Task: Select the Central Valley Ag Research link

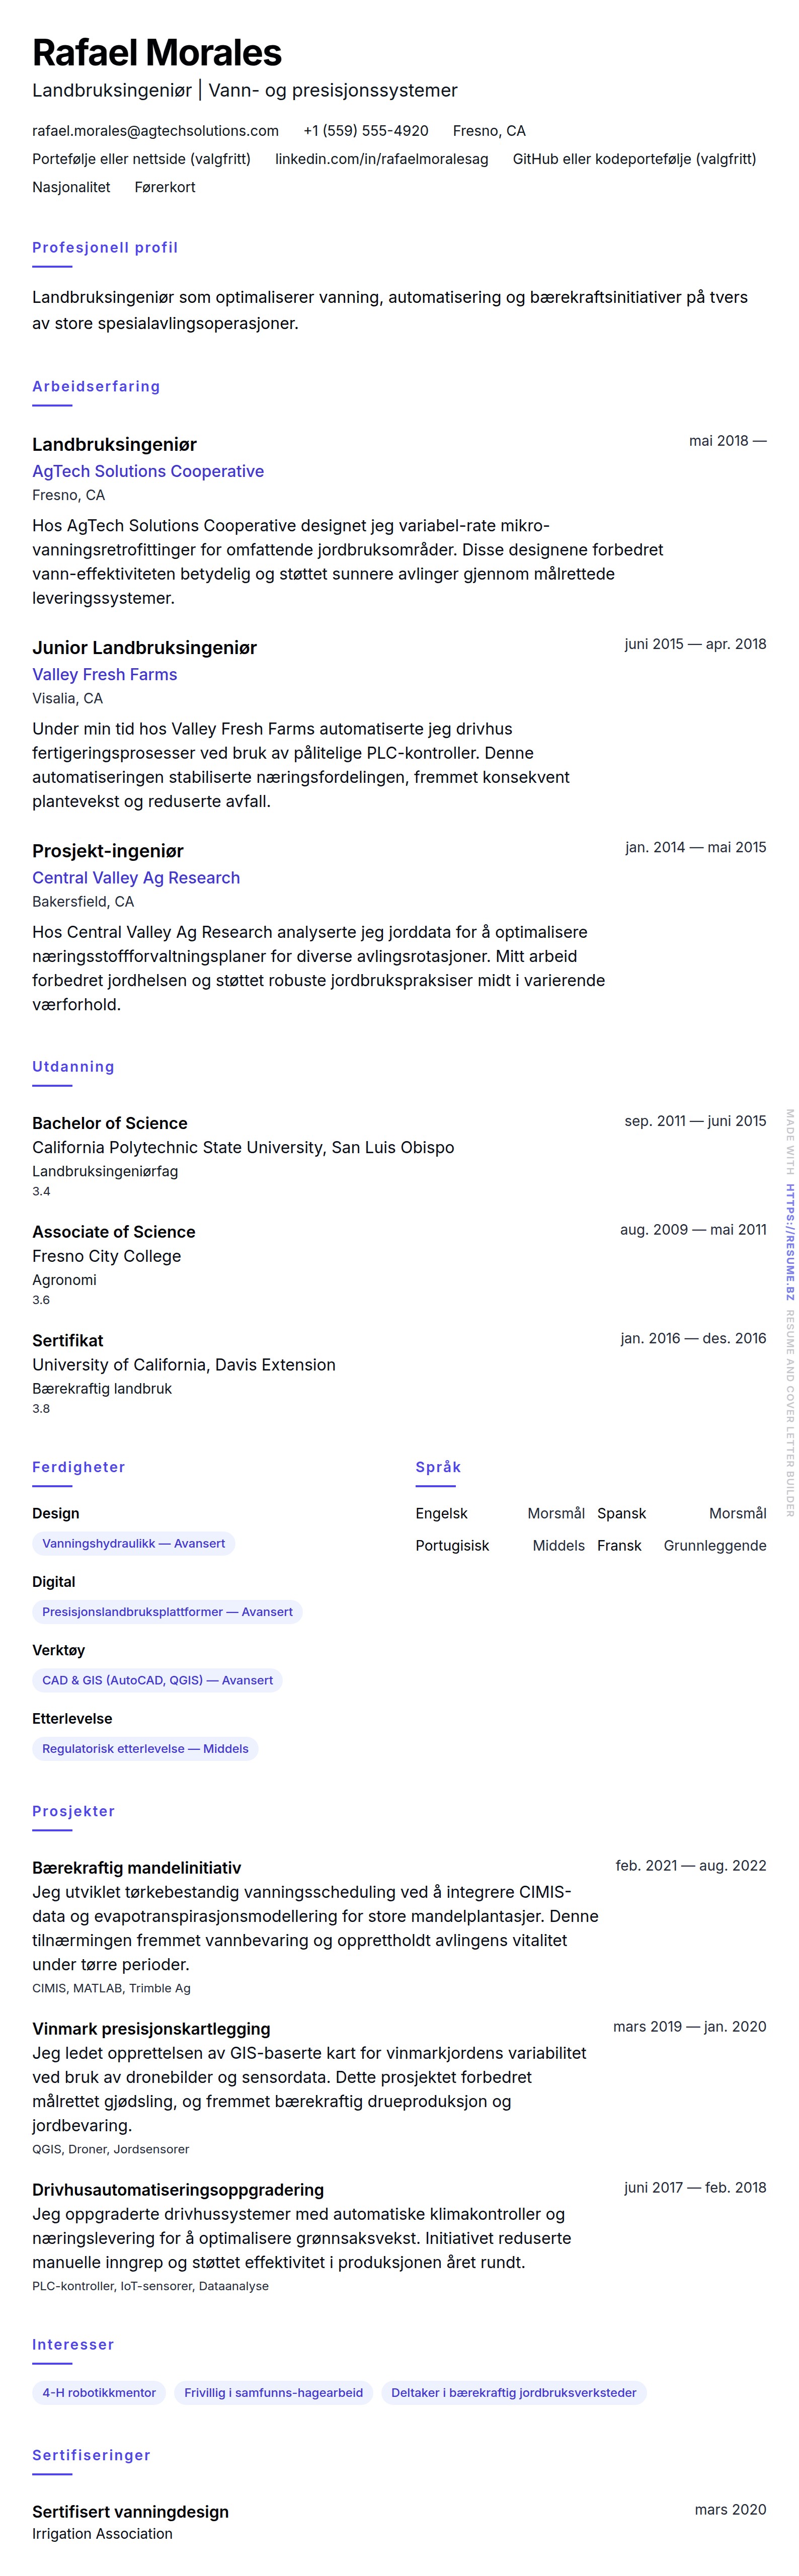Action: tap(136, 877)
